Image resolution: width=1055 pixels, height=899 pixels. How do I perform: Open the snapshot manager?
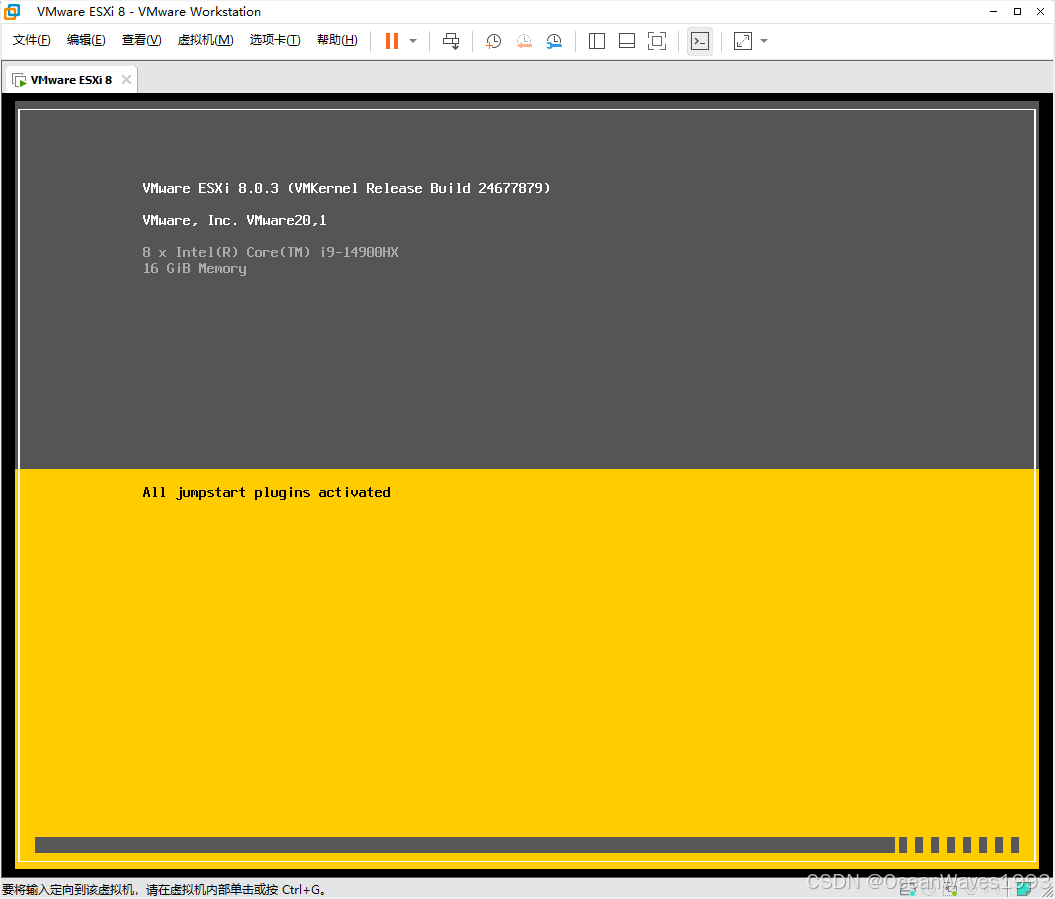pos(554,41)
